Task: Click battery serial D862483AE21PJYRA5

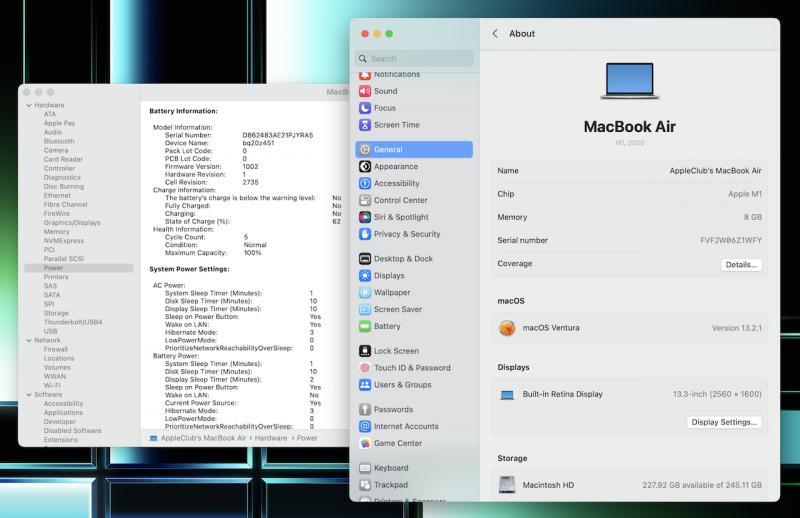Action: 278,135
